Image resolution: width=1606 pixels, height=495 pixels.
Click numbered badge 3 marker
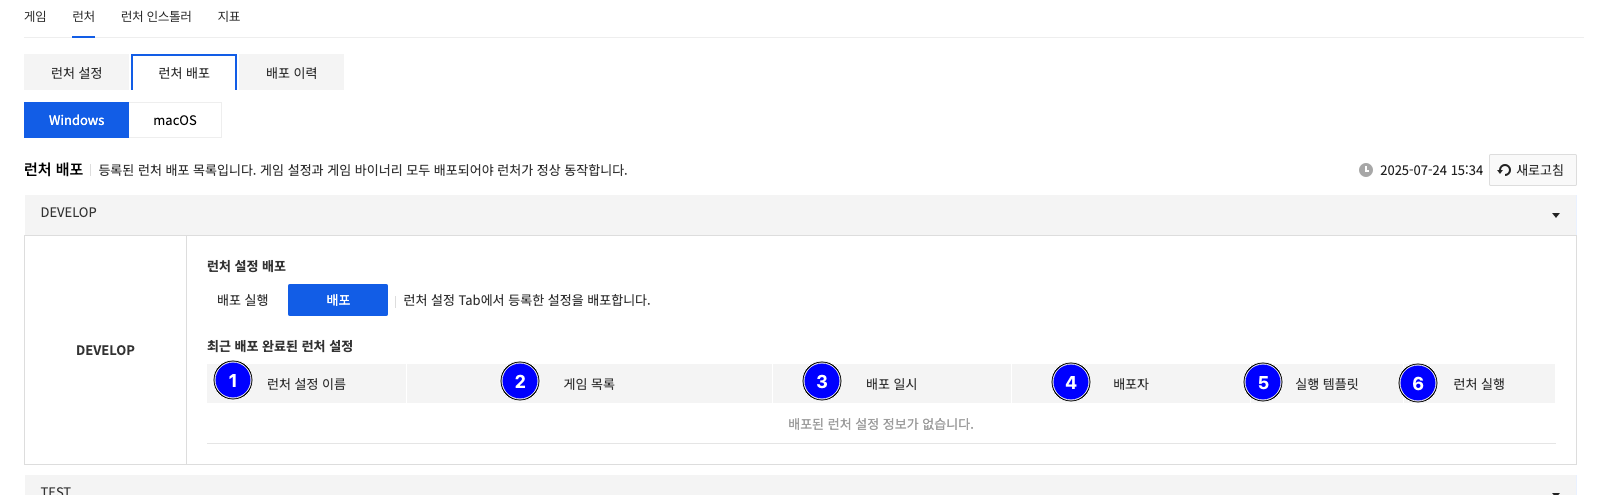(x=822, y=381)
